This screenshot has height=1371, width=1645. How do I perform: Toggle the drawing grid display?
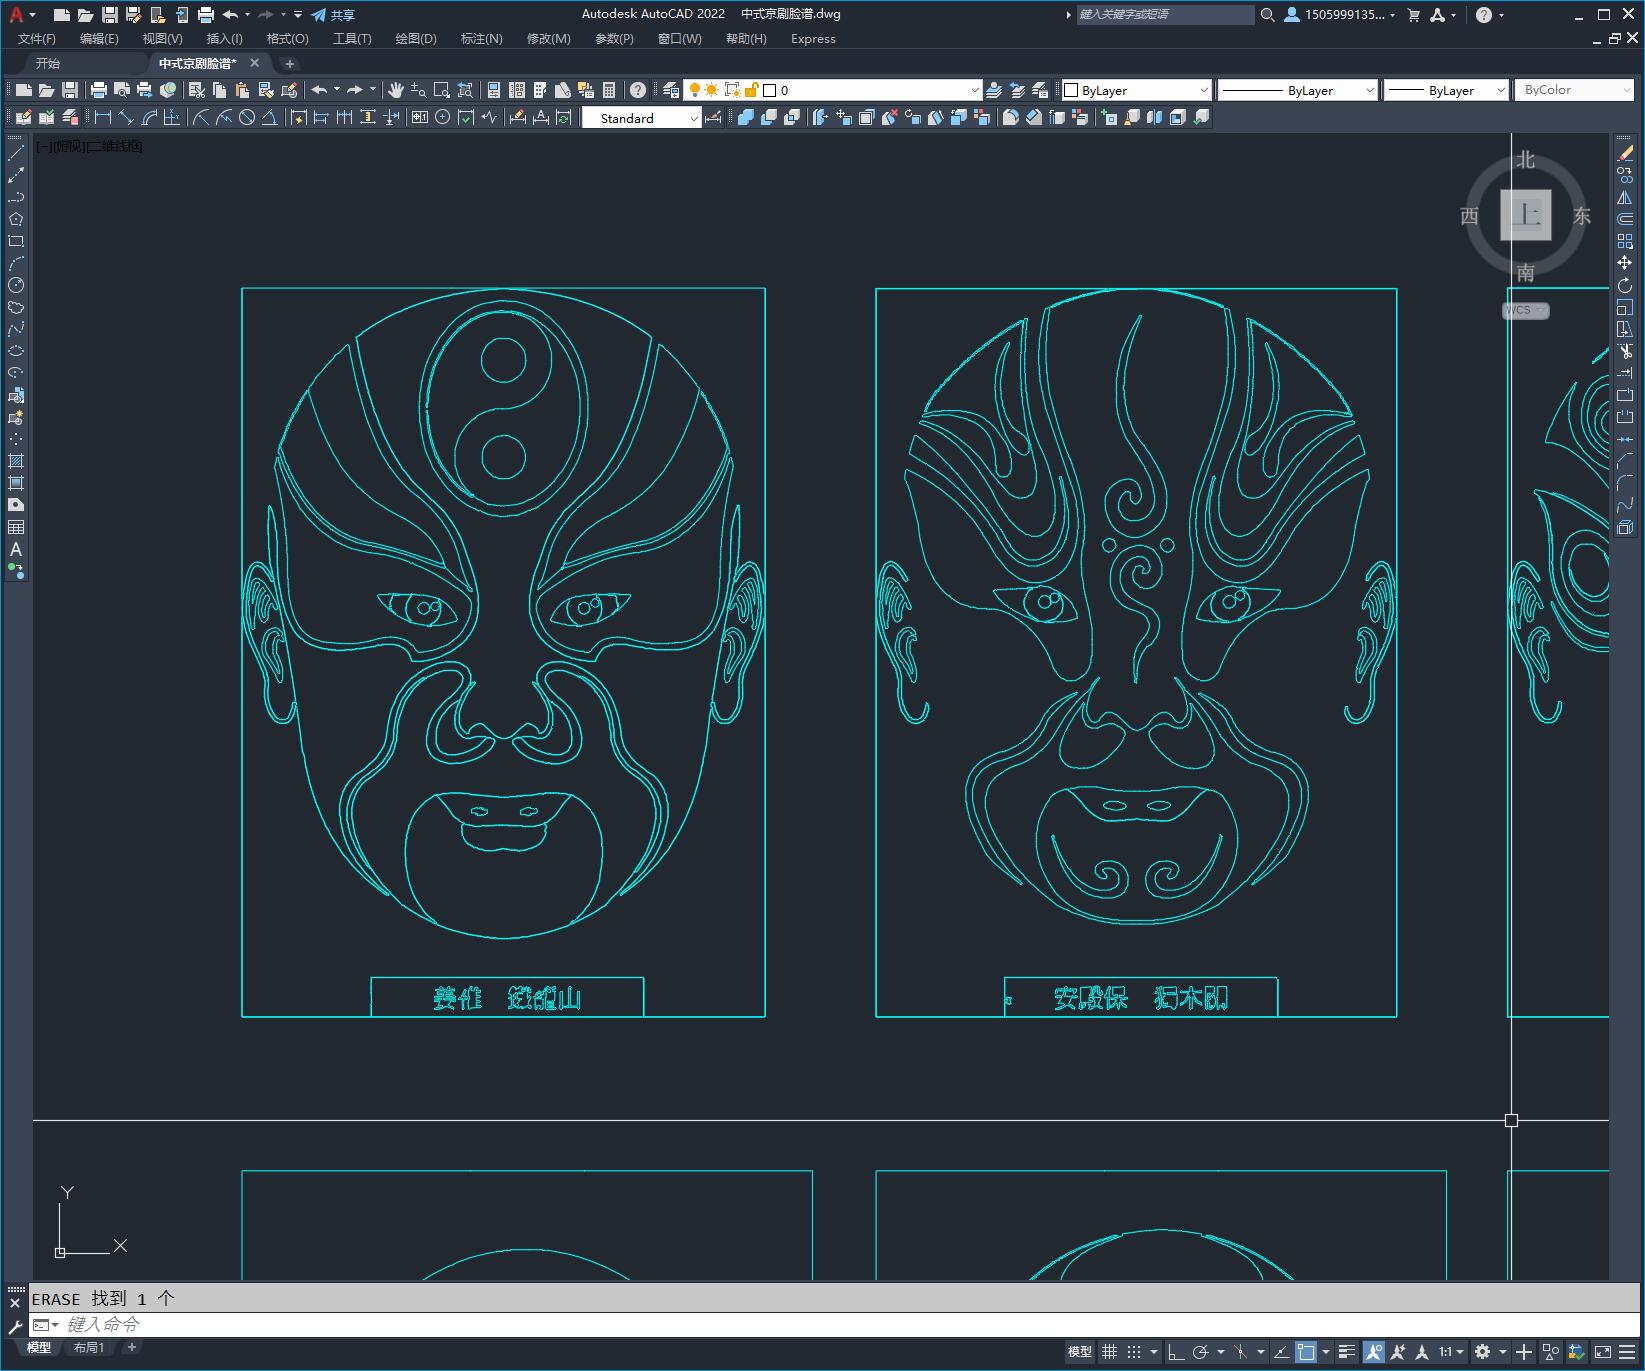[1109, 1352]
